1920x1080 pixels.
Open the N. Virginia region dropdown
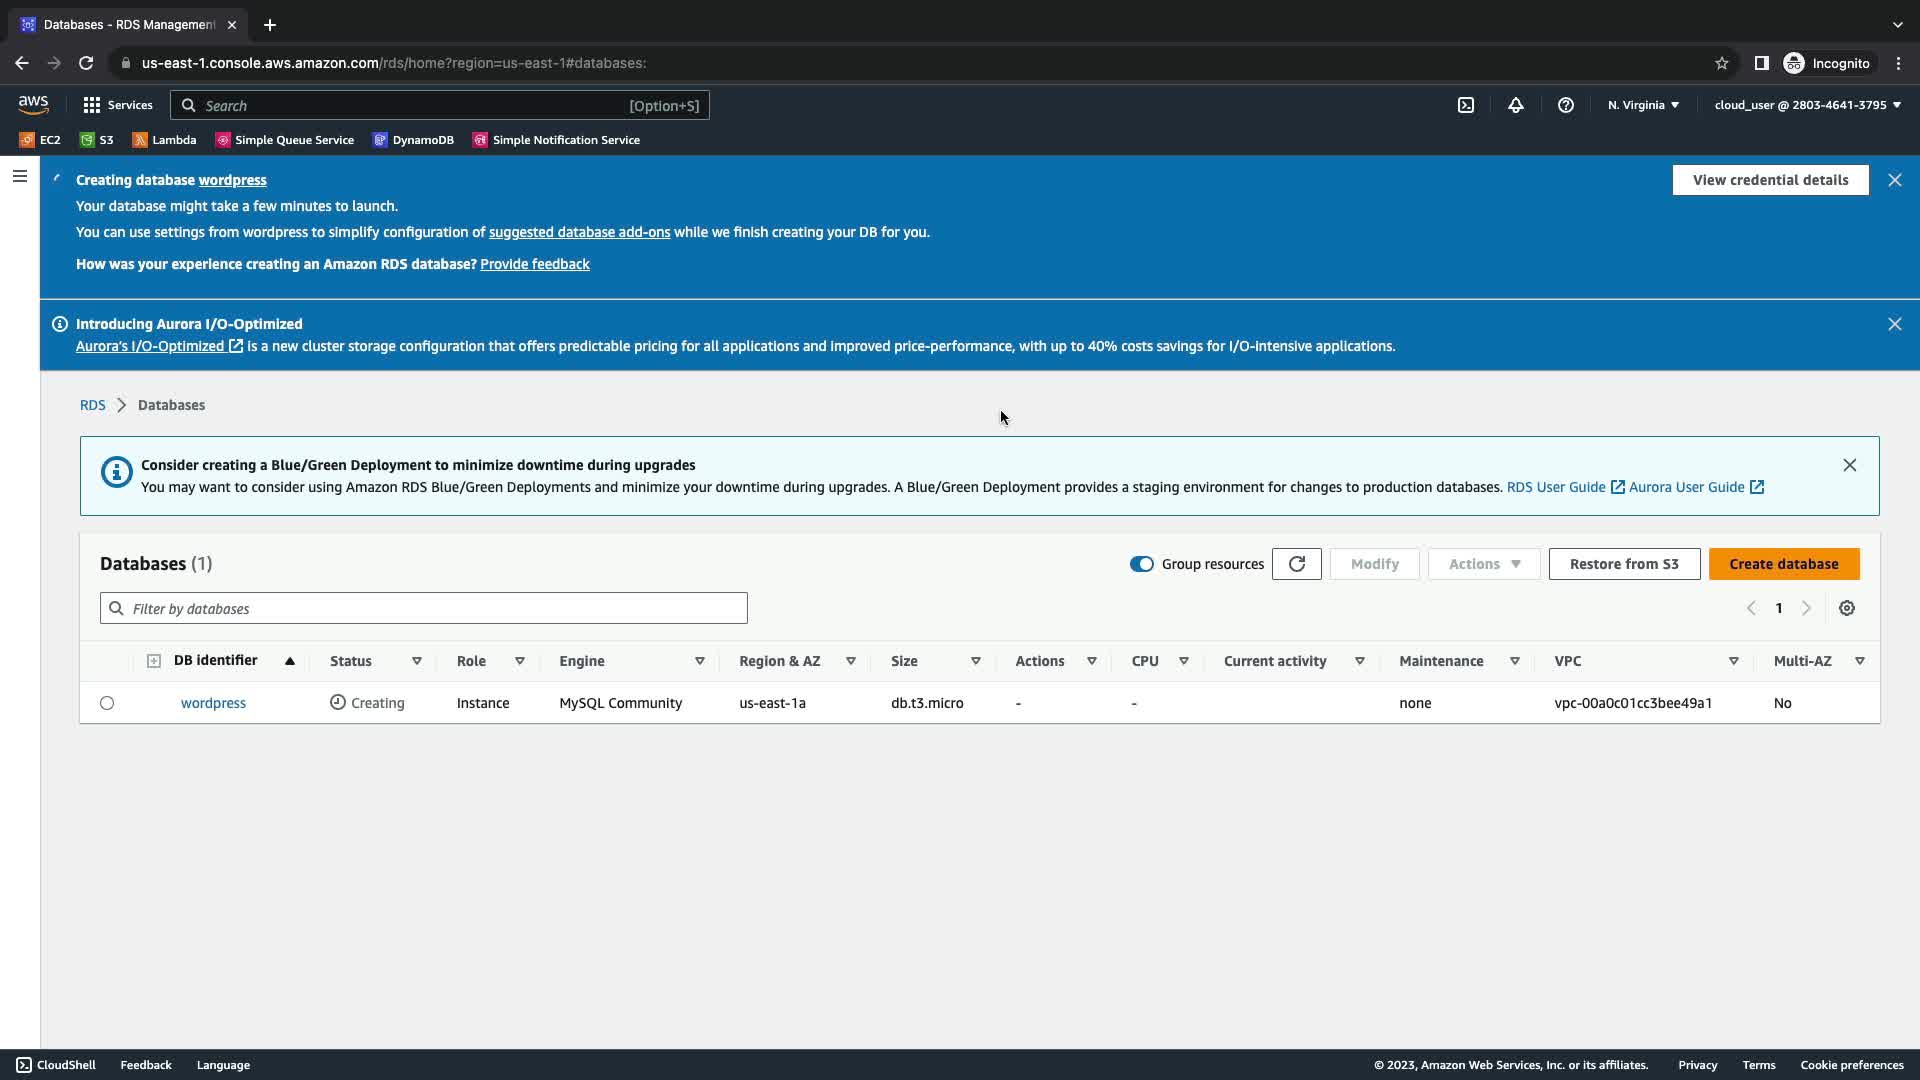[1643, 105]
